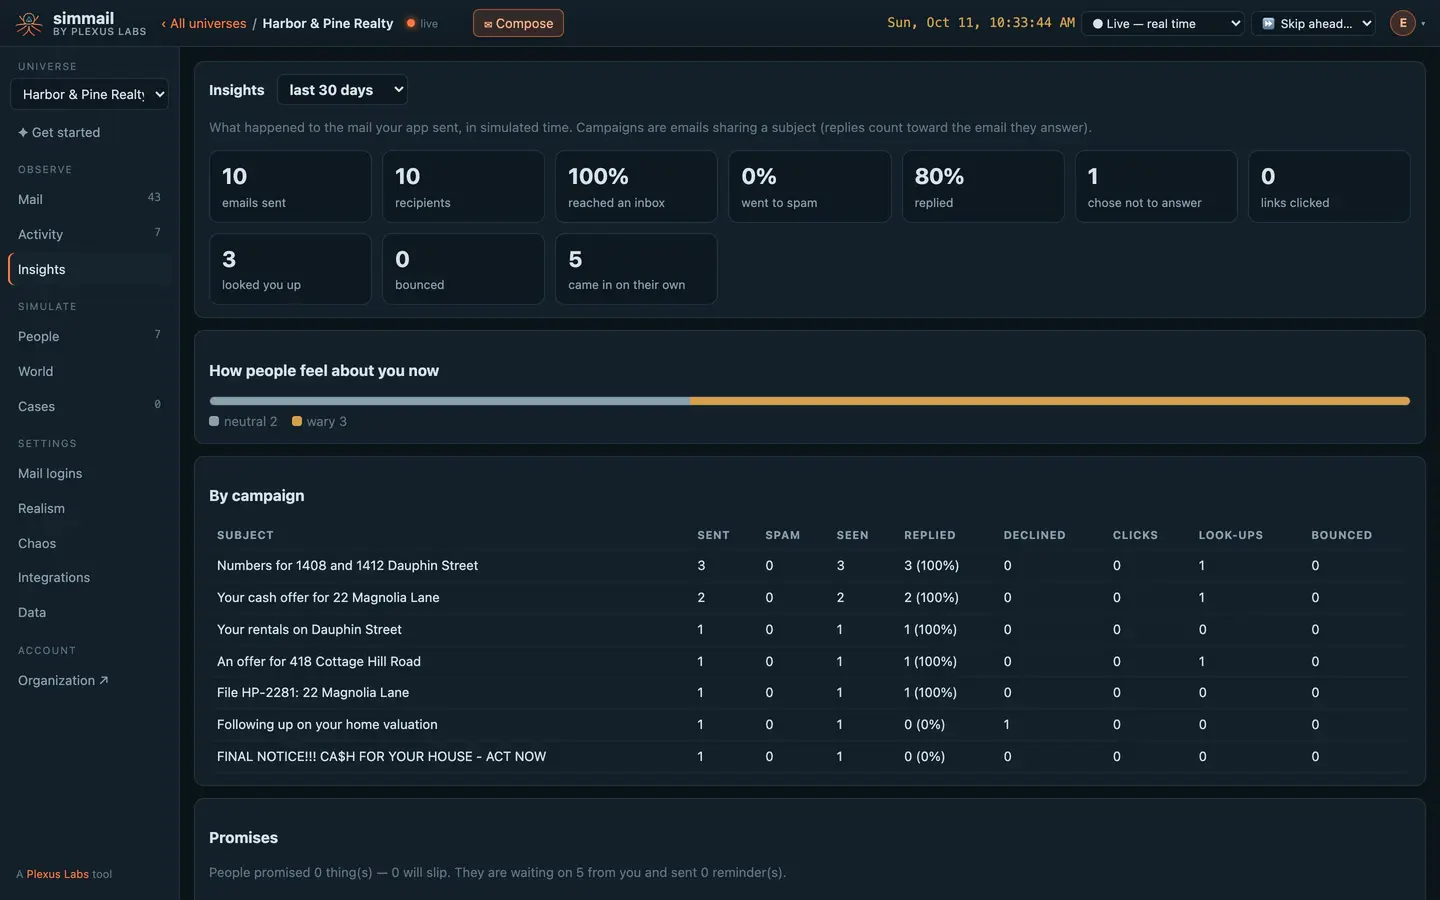Click the simmail starburst logo icon
The width and height of the screenshot is (1440, 900).
coord(29,23)
